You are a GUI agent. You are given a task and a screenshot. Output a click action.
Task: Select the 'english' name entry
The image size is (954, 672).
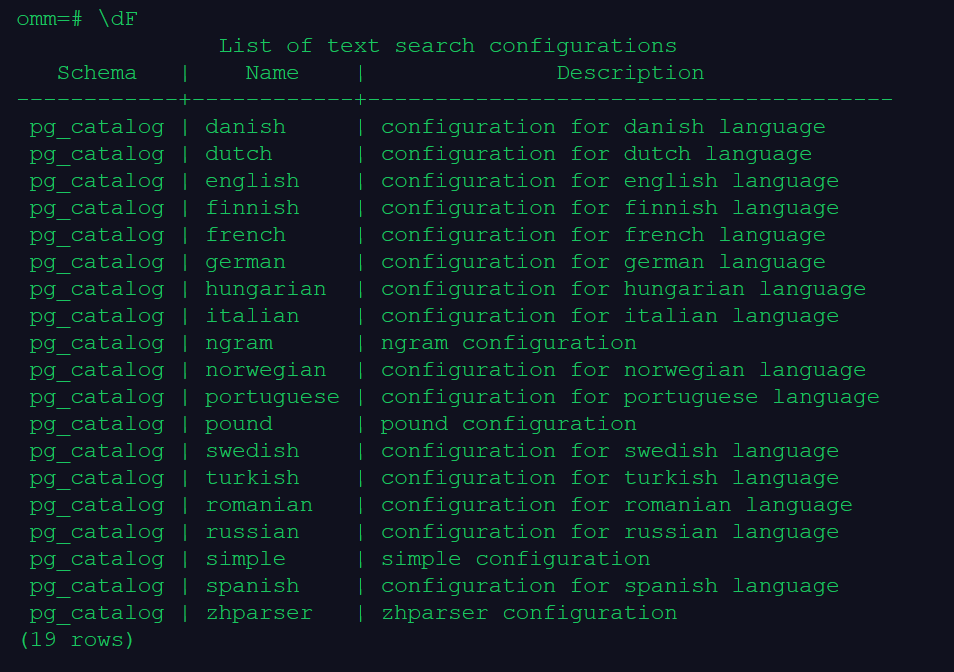click(x=252, y=181)
